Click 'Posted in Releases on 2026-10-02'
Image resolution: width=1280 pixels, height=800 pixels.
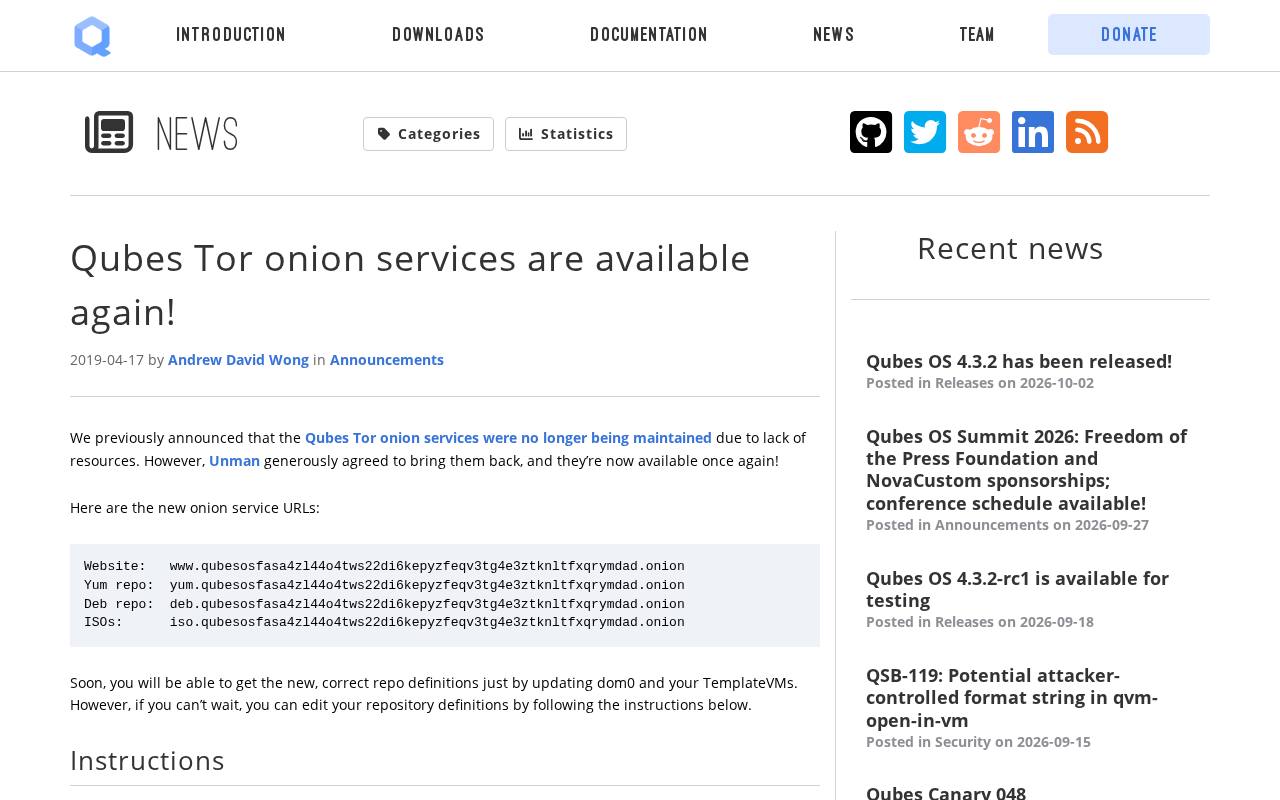click(980, 383)
